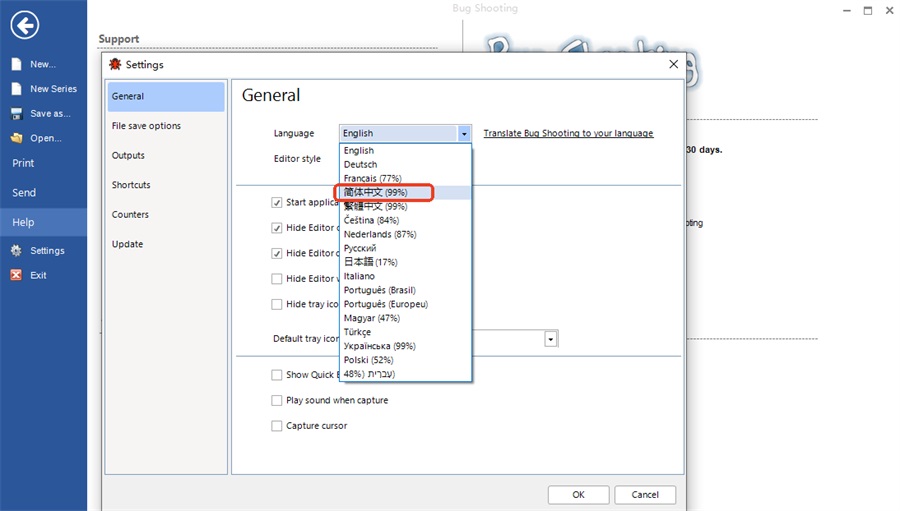Click the Open folder icon

coord(17,138)
